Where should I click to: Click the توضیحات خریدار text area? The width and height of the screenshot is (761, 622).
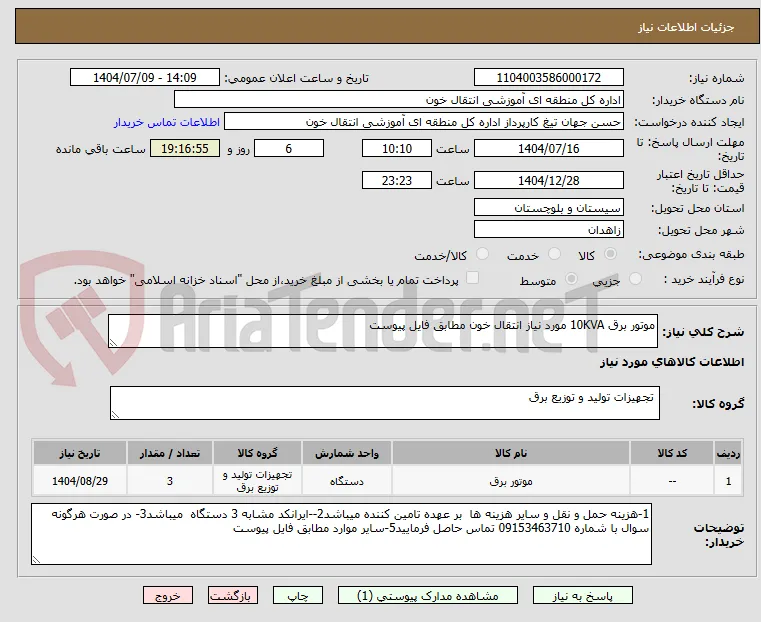(342, 534)
